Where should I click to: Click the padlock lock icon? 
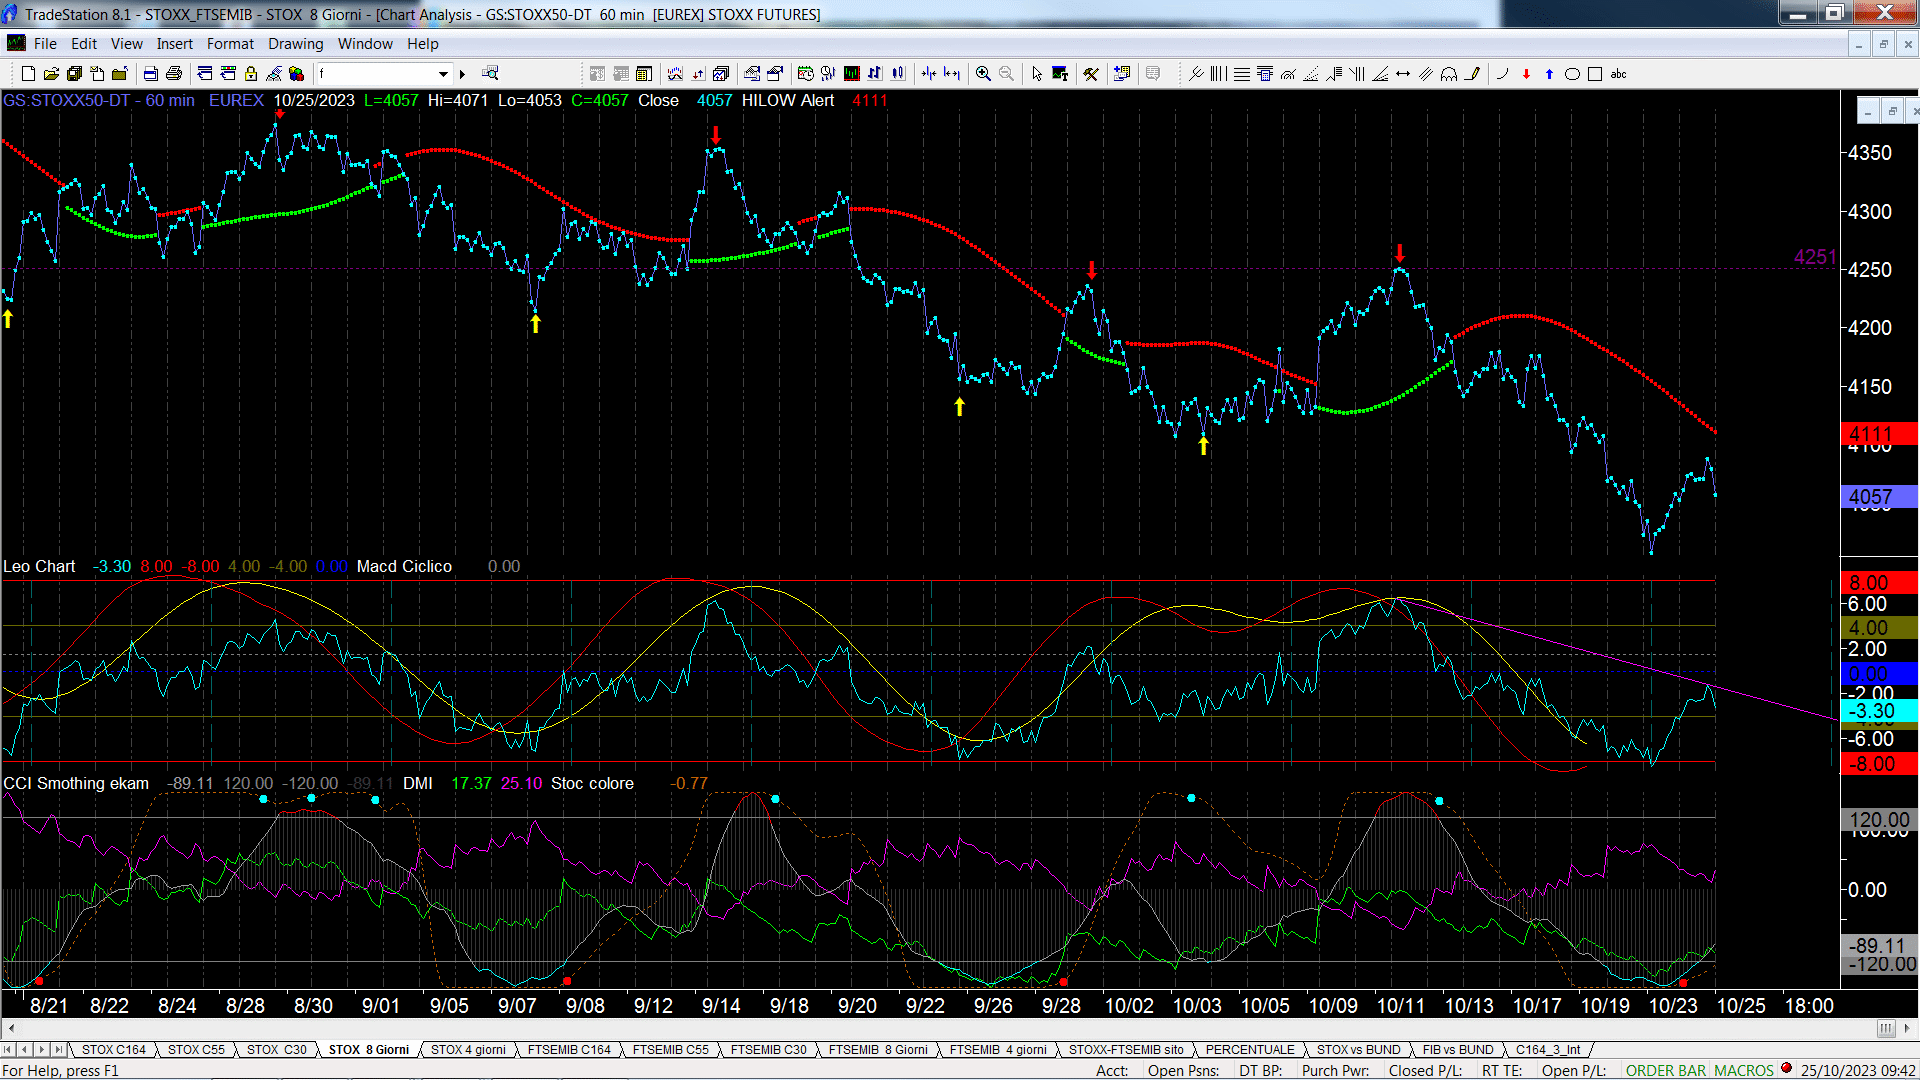coord(251,74)
